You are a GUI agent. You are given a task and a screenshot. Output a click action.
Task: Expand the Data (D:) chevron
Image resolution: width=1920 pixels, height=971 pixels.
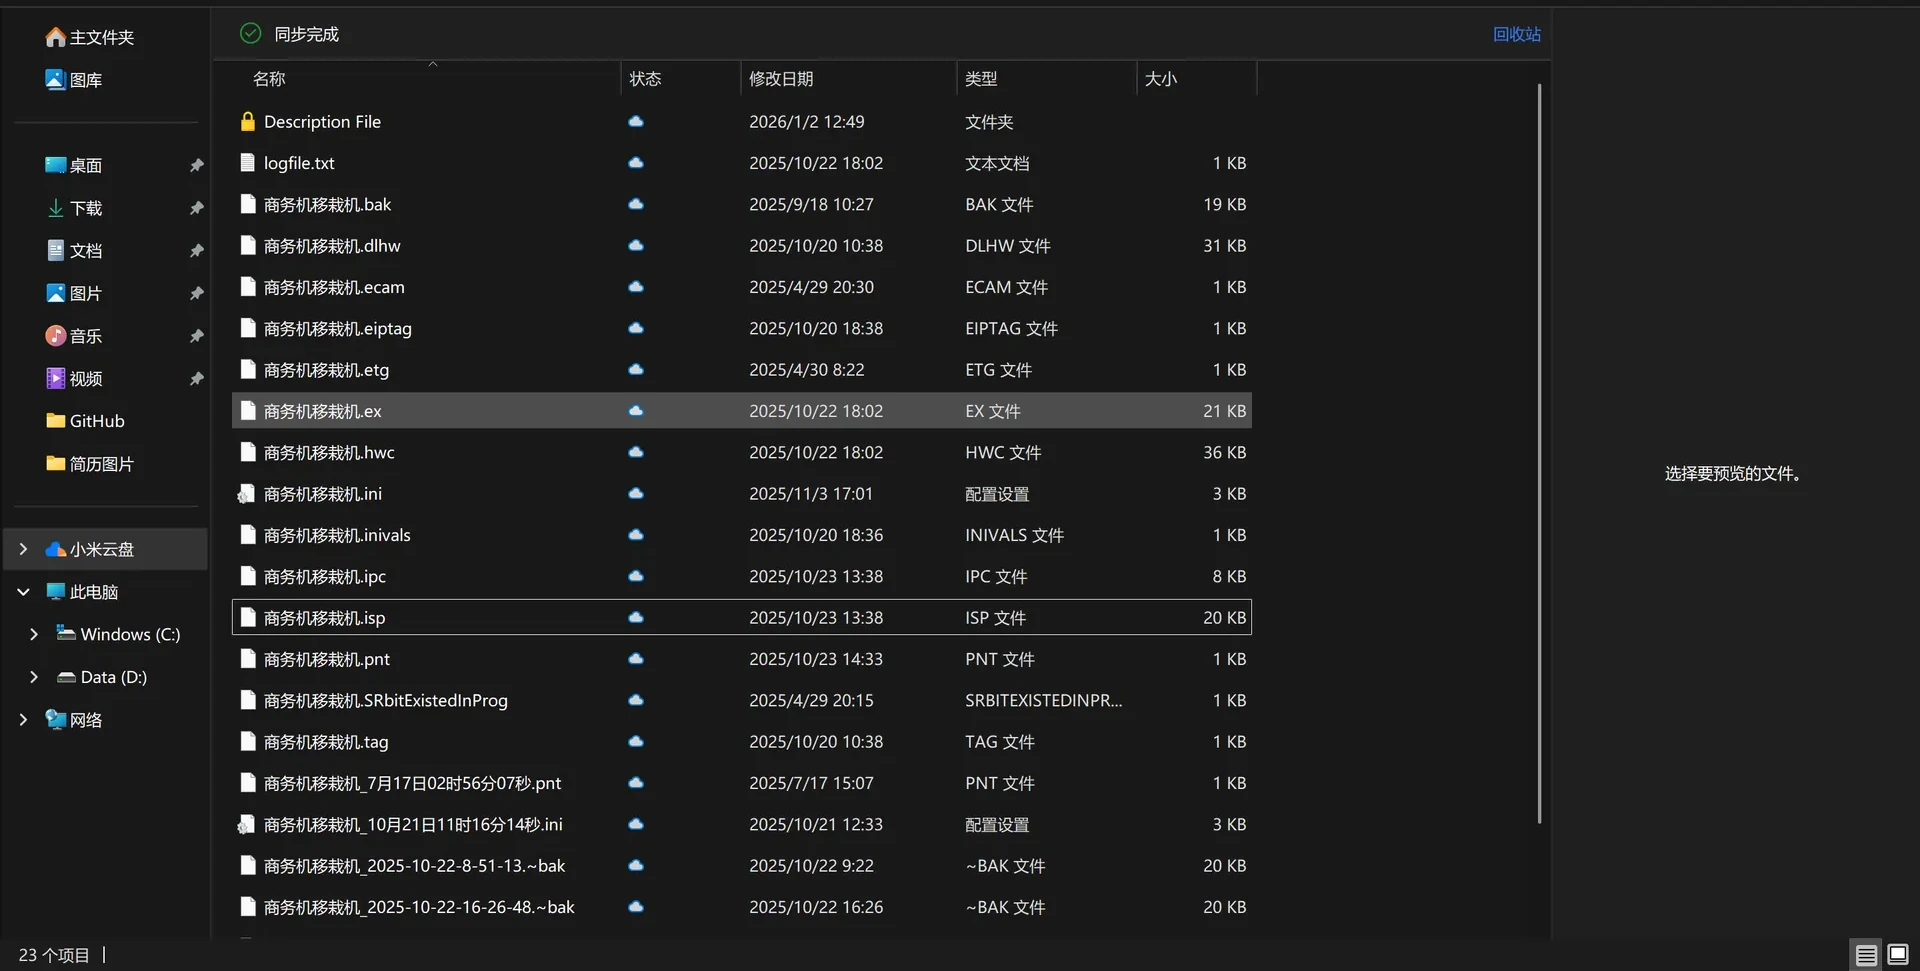click(34, 677)
